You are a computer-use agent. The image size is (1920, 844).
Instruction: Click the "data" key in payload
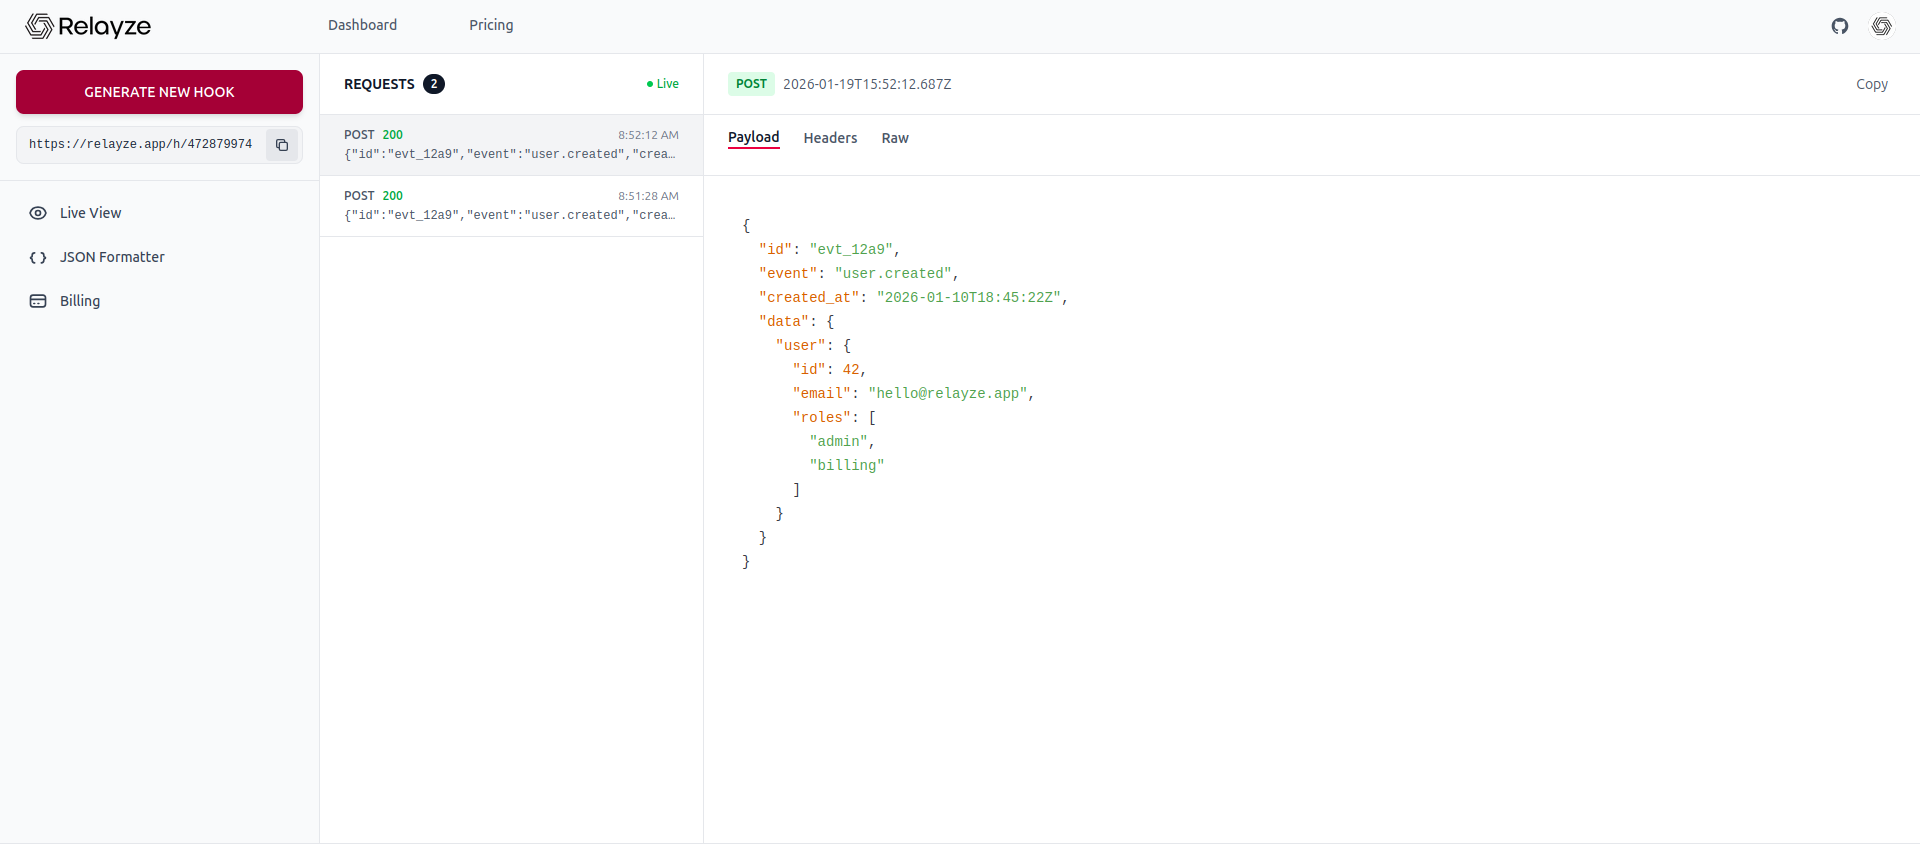(x=784, y=322)
